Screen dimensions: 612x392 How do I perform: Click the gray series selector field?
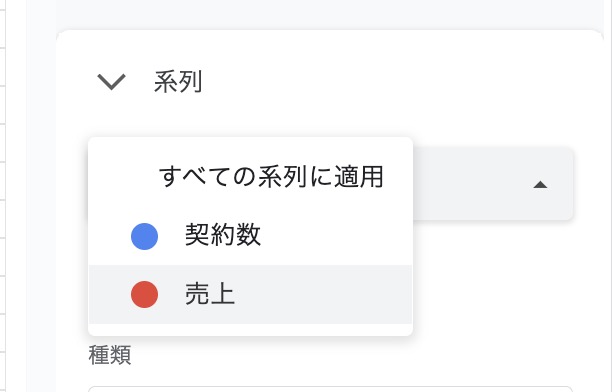pos(493,184)
